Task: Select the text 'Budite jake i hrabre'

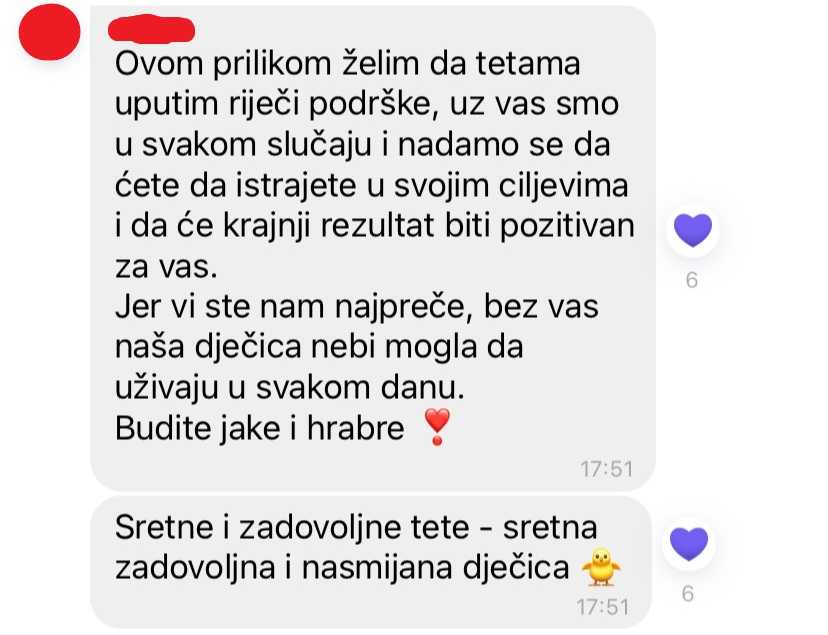Action: click(260, 428)
